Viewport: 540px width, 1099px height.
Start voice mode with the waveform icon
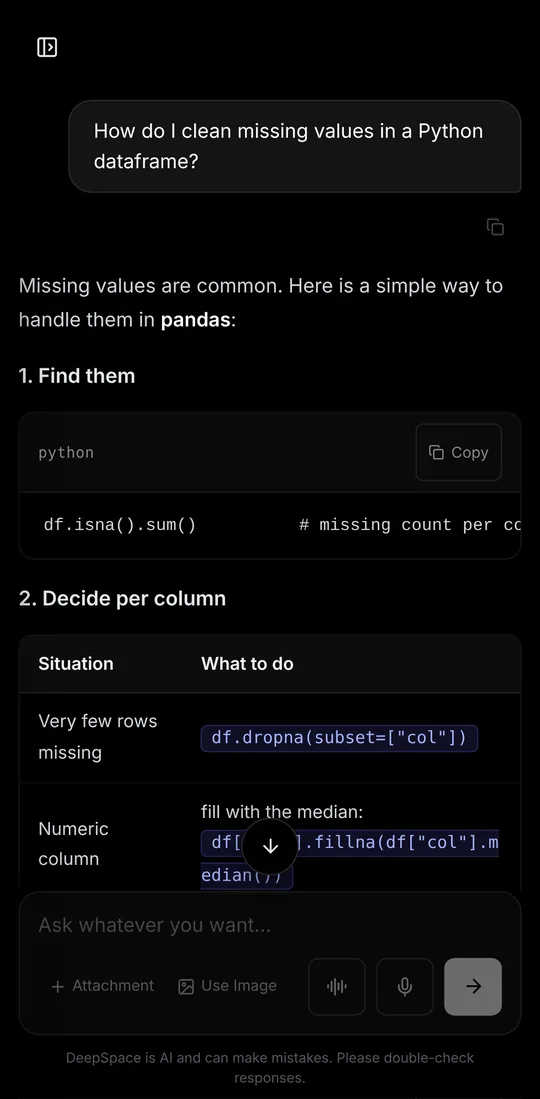[337, 987]
